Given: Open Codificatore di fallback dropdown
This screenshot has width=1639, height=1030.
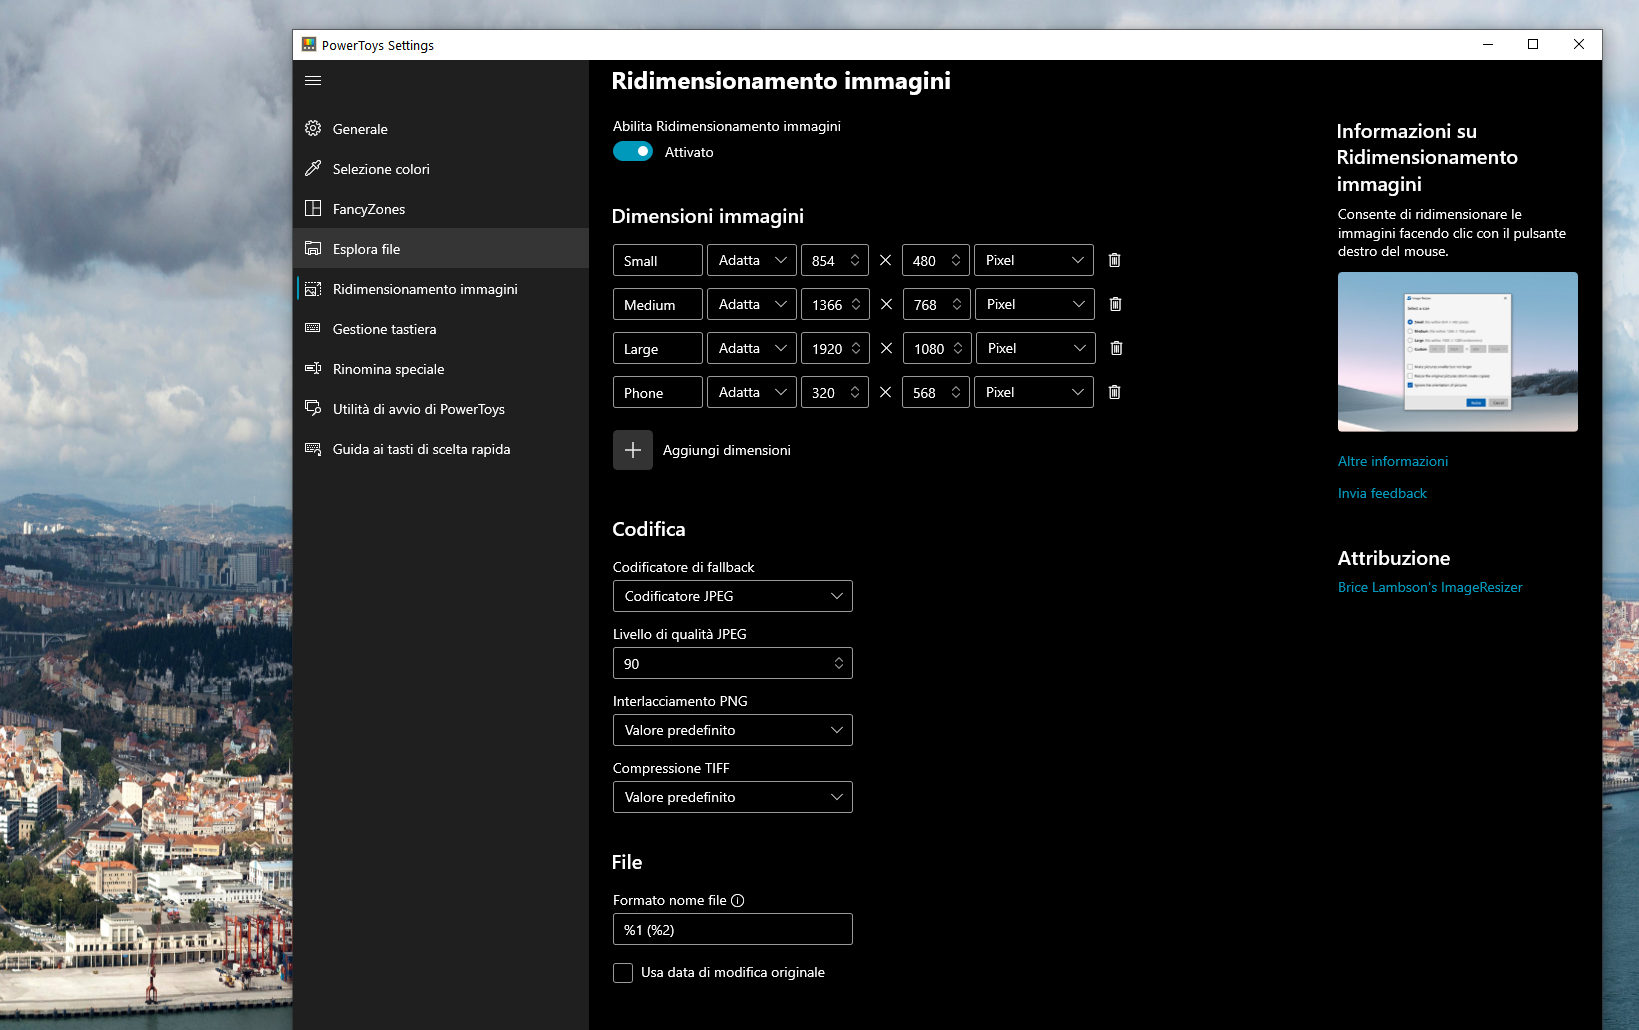Looking at the screenshot, I should click(733, 596).
